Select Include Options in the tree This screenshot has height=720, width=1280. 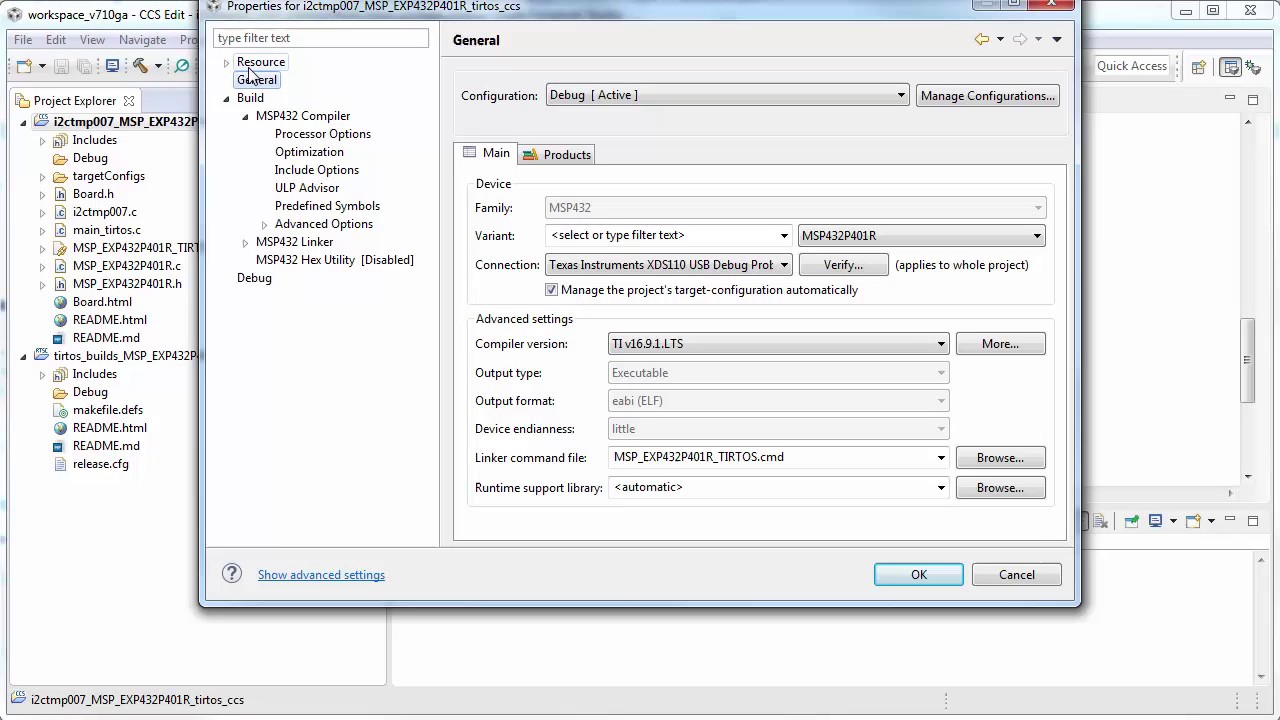click(x=317, y=170)
